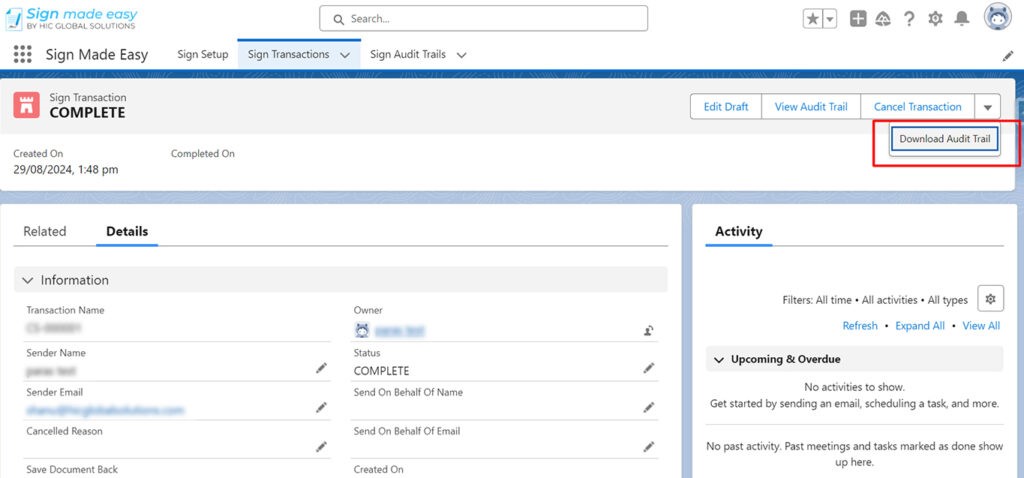Viewport: 1024px width, 478px height.
Task: Edit Send On Behalf Of Email pencil
Action: 648,447
